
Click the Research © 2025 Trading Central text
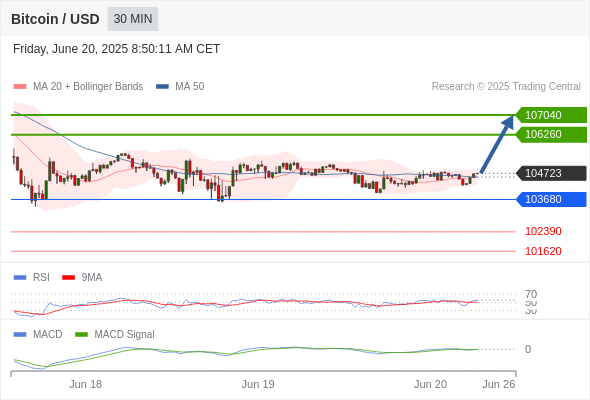pyautogui.click(x=506, y=87)
